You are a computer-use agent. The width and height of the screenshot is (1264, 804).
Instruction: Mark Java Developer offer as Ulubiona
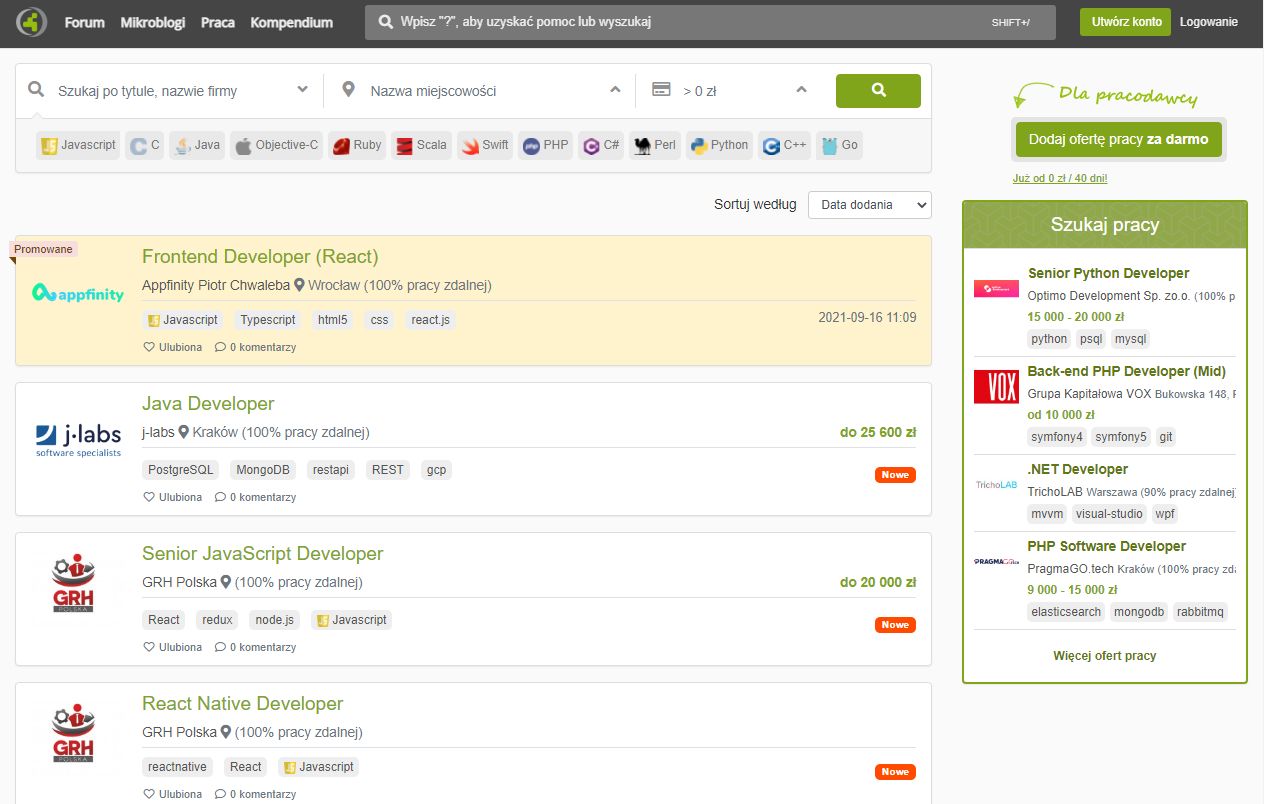pyautogui.click(x=173, y=497)
